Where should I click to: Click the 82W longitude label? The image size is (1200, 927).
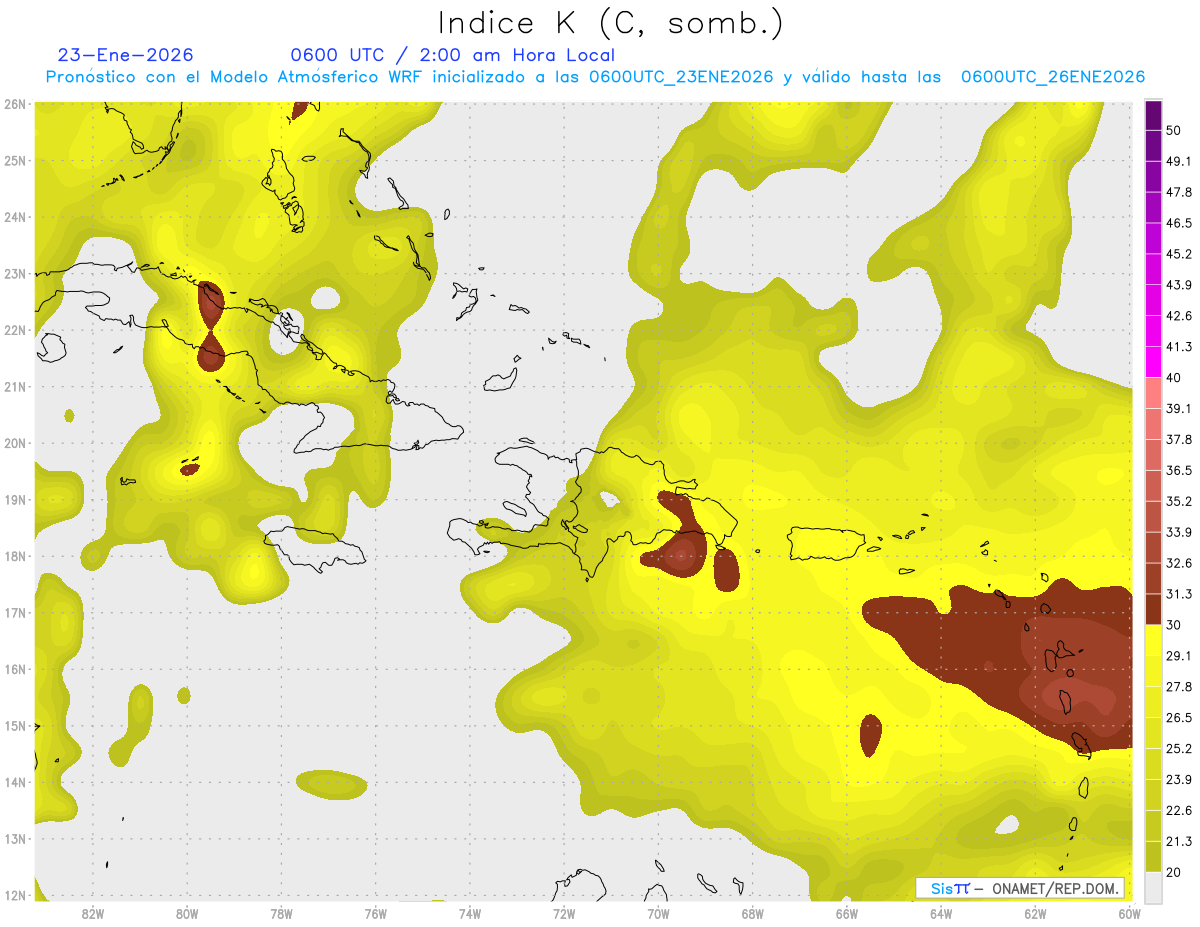tap(92, 913)
